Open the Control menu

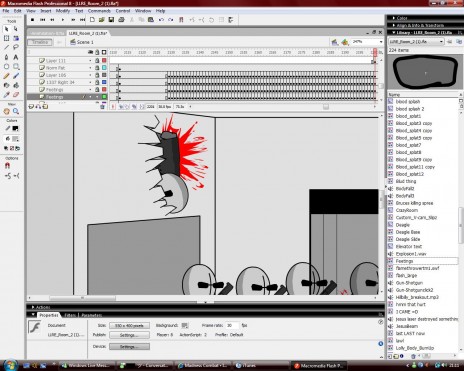point(123,11)
